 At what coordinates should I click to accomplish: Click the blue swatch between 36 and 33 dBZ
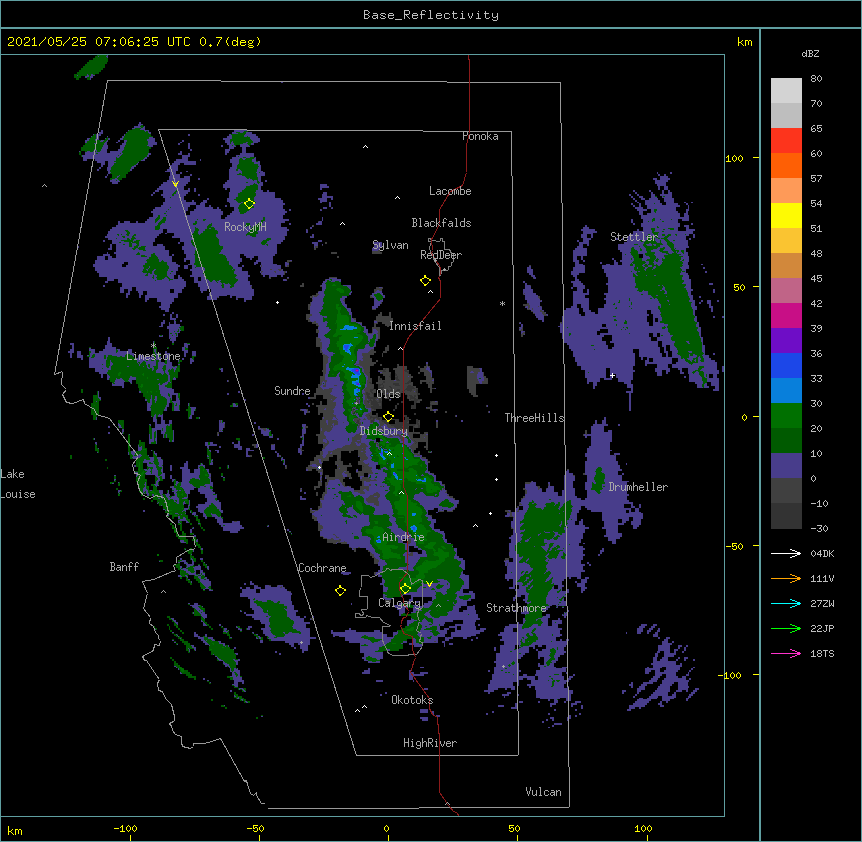pyautogui.click(x=786, y=365)
